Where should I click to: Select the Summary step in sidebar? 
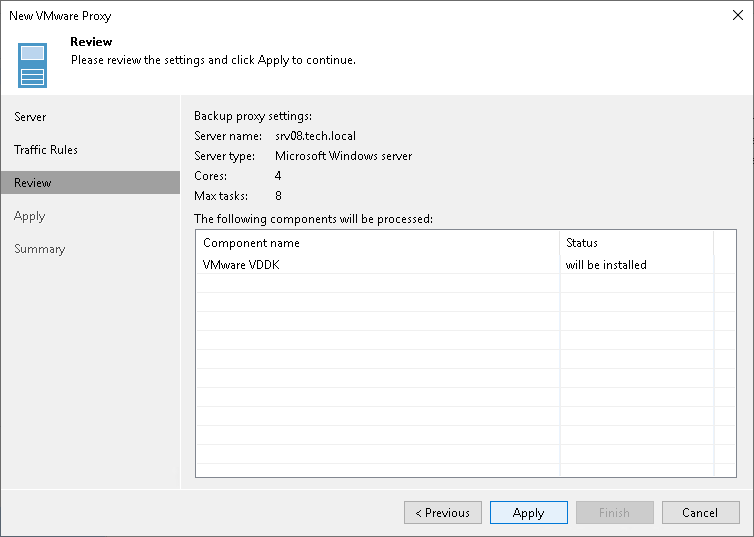(x=39, y=249)
